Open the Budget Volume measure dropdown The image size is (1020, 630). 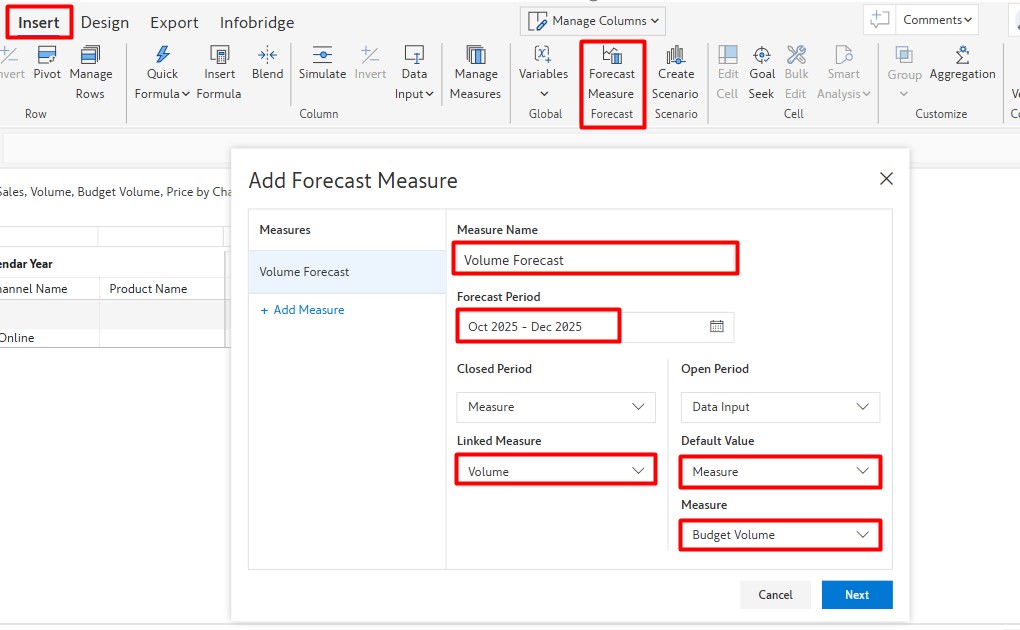(781, 535)
